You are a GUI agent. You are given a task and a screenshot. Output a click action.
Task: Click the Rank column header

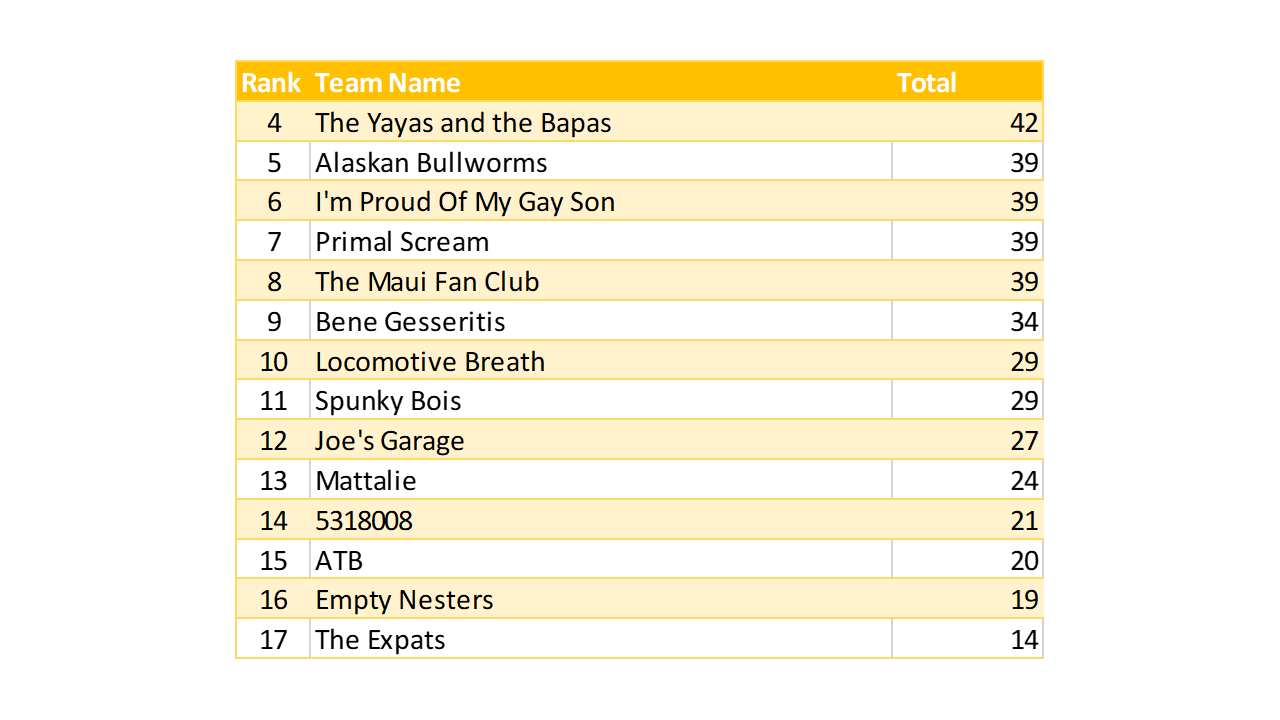pos(271,83)
